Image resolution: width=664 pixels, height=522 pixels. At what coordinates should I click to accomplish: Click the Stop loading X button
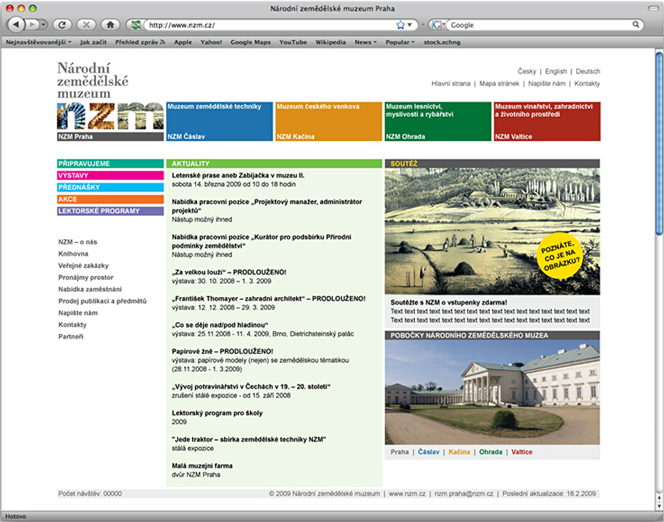pyautogui.click(x=86, y=25)
